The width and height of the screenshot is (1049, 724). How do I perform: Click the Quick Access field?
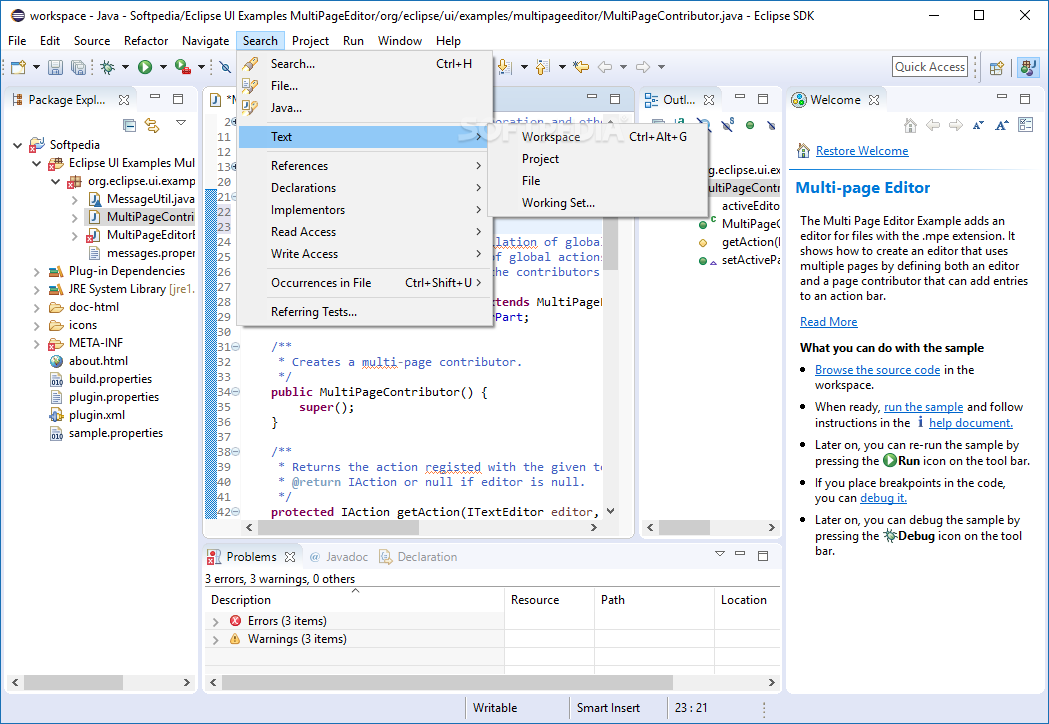click(930, 67)
